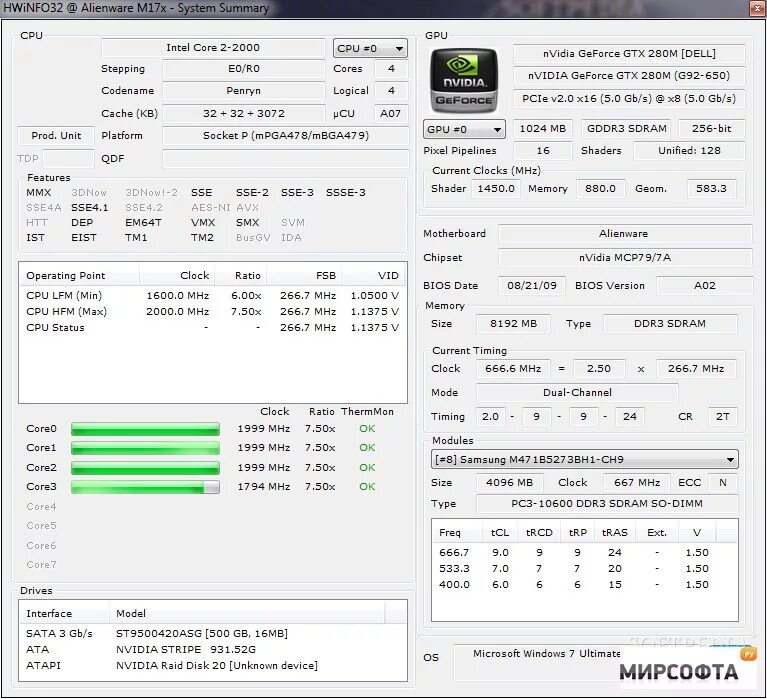Click the Intel Core 2-2000 name field
The height and width of the screenshot is (699, 767).
click(213, 48)
